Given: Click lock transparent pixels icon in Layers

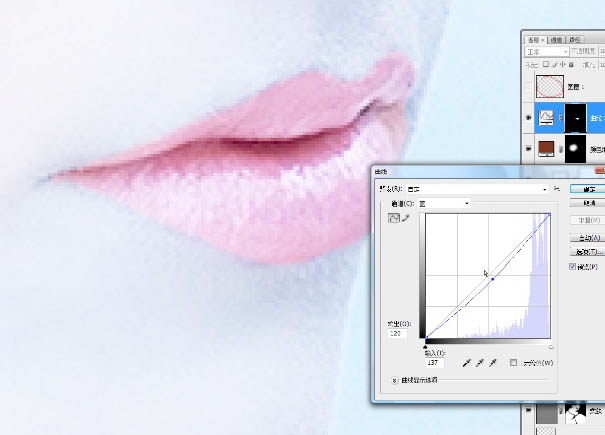Looking at the screenshot, I should 546,64.
